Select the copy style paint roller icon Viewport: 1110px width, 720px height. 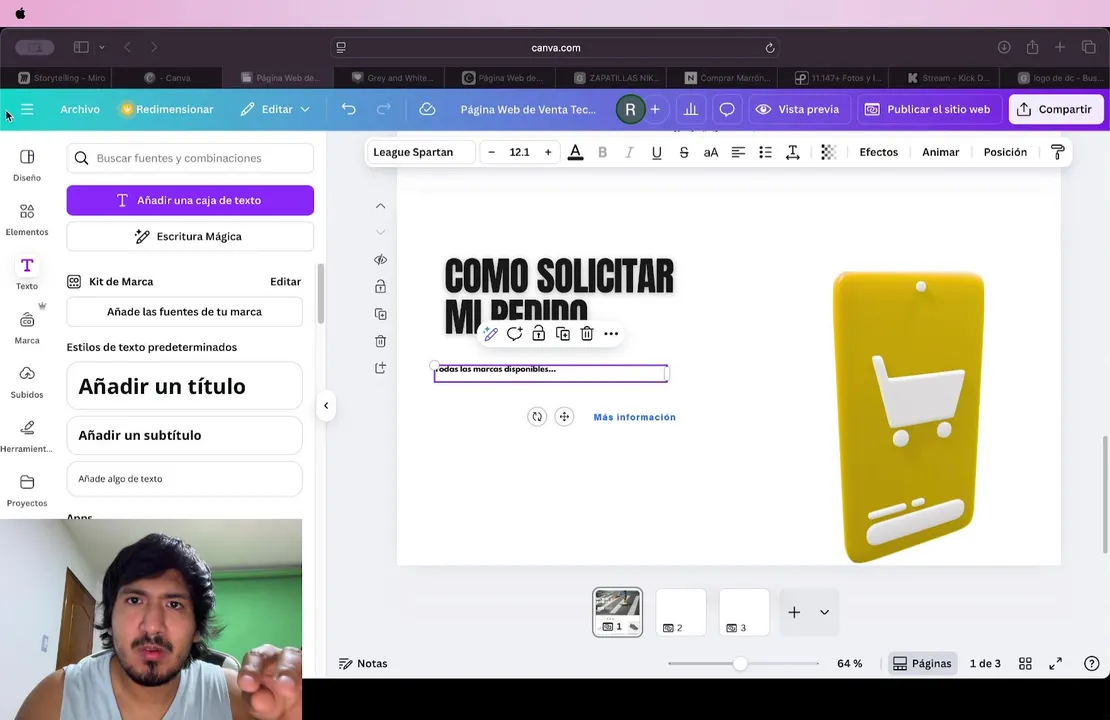tap(1057, 152)
